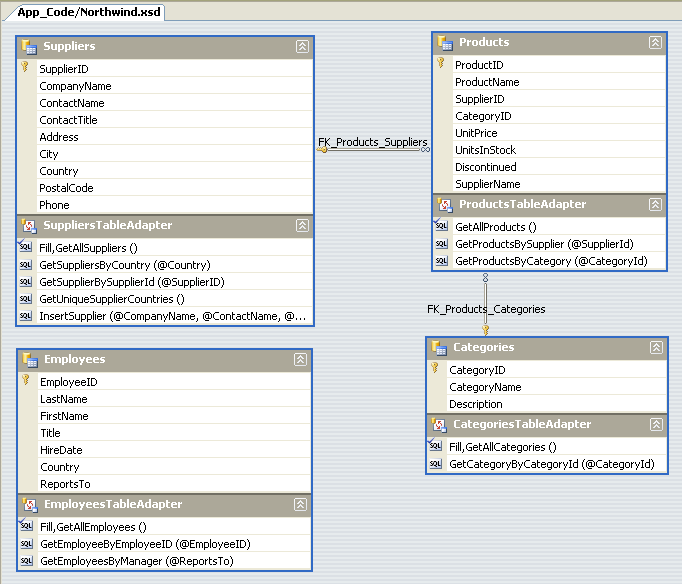This screenshot has height=584, width=682.
Task: Click the EmployeesTableAdapter icon
Action: [30, 504]
